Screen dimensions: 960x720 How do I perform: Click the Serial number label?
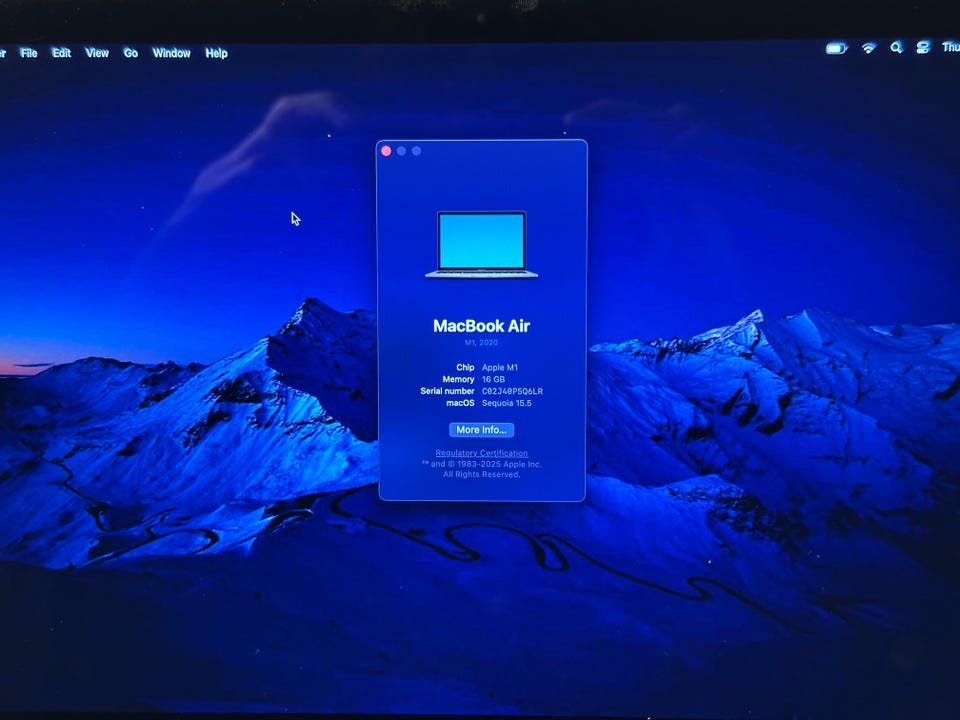448,391
